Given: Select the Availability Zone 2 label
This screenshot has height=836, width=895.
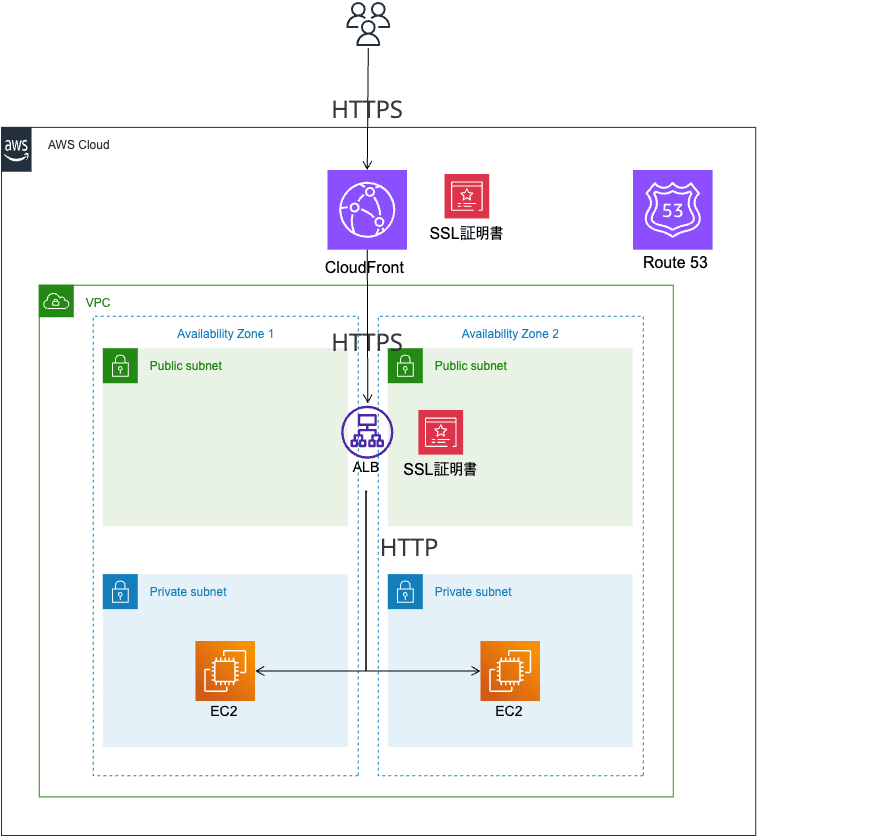Looking at the screenshot, I should coord(510,334).
